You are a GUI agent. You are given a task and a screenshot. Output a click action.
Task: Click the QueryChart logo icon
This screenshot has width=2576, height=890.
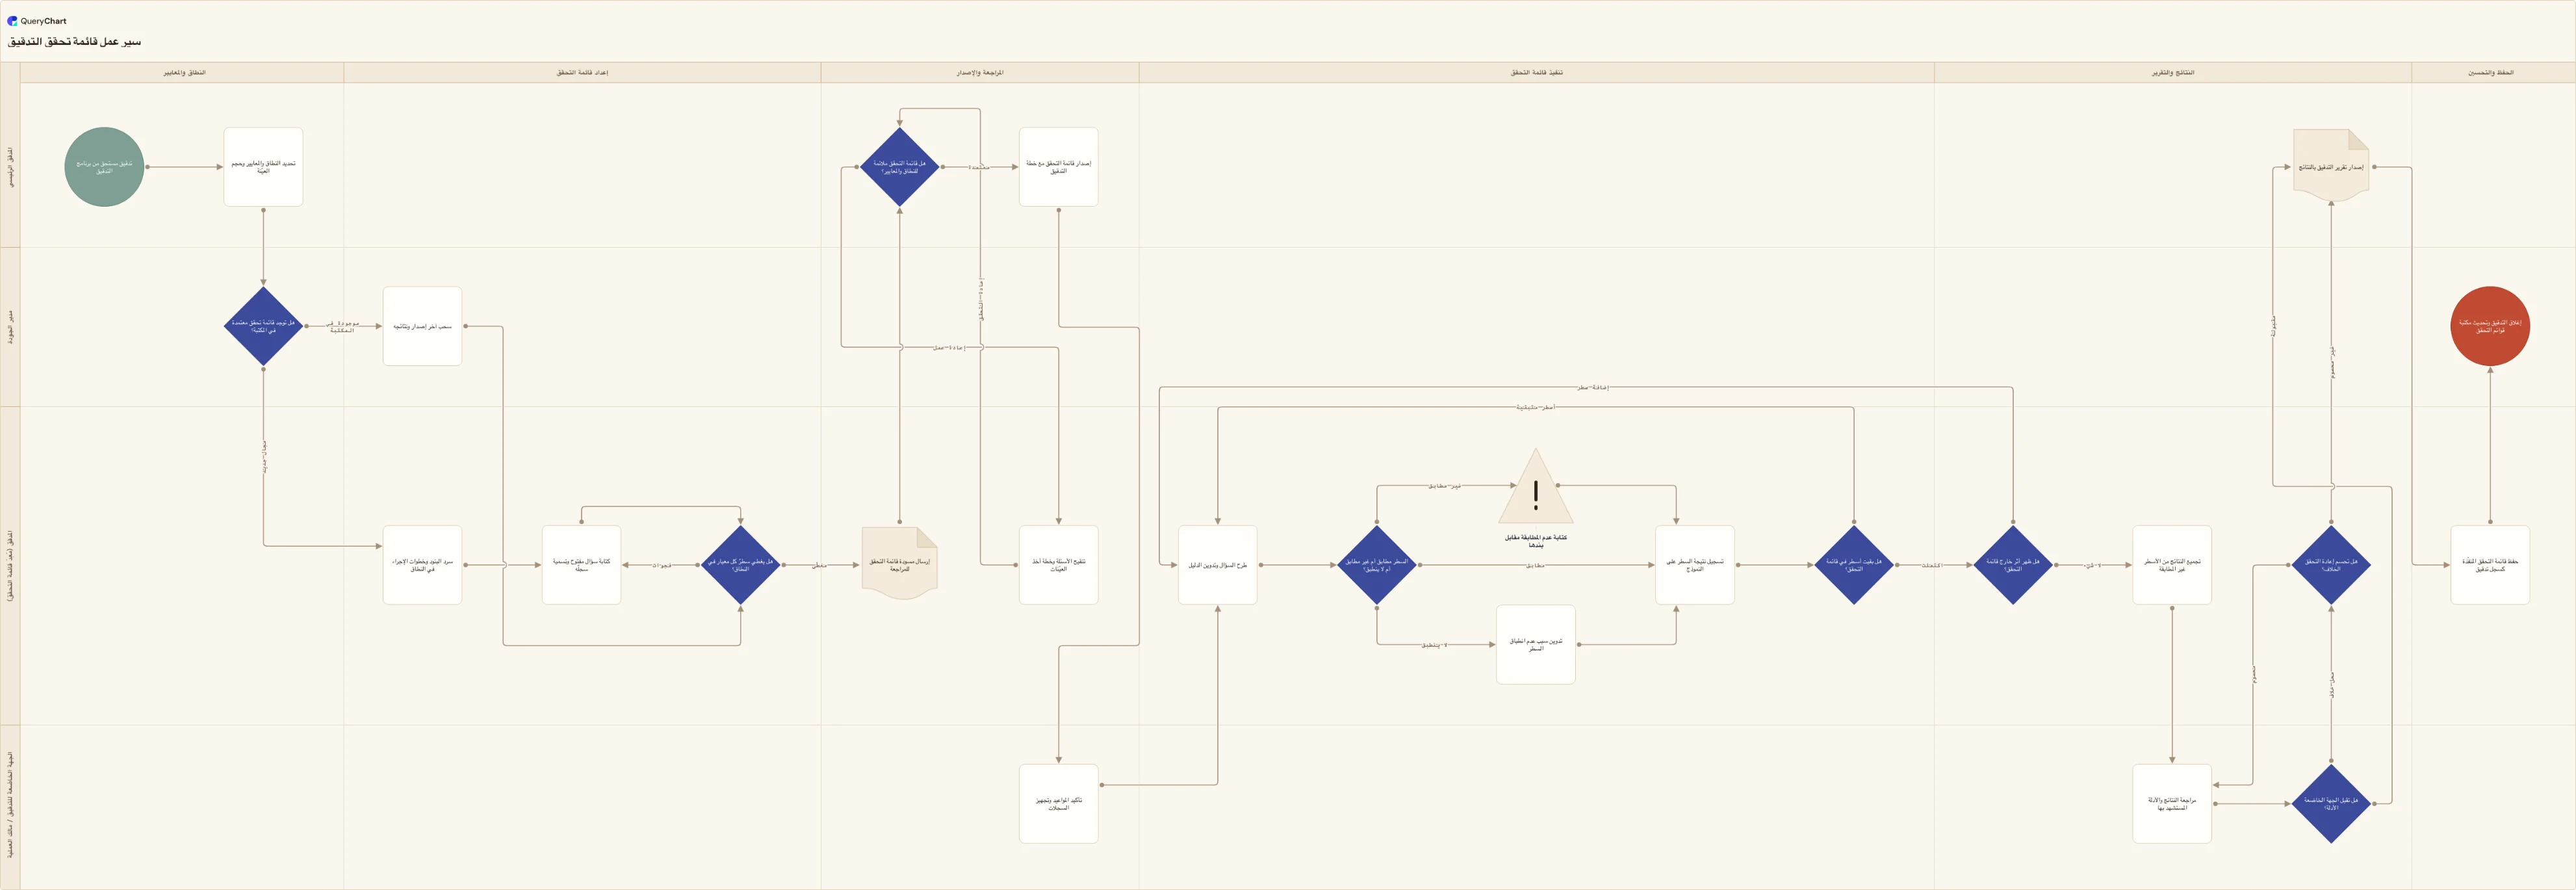click(12, 21)
